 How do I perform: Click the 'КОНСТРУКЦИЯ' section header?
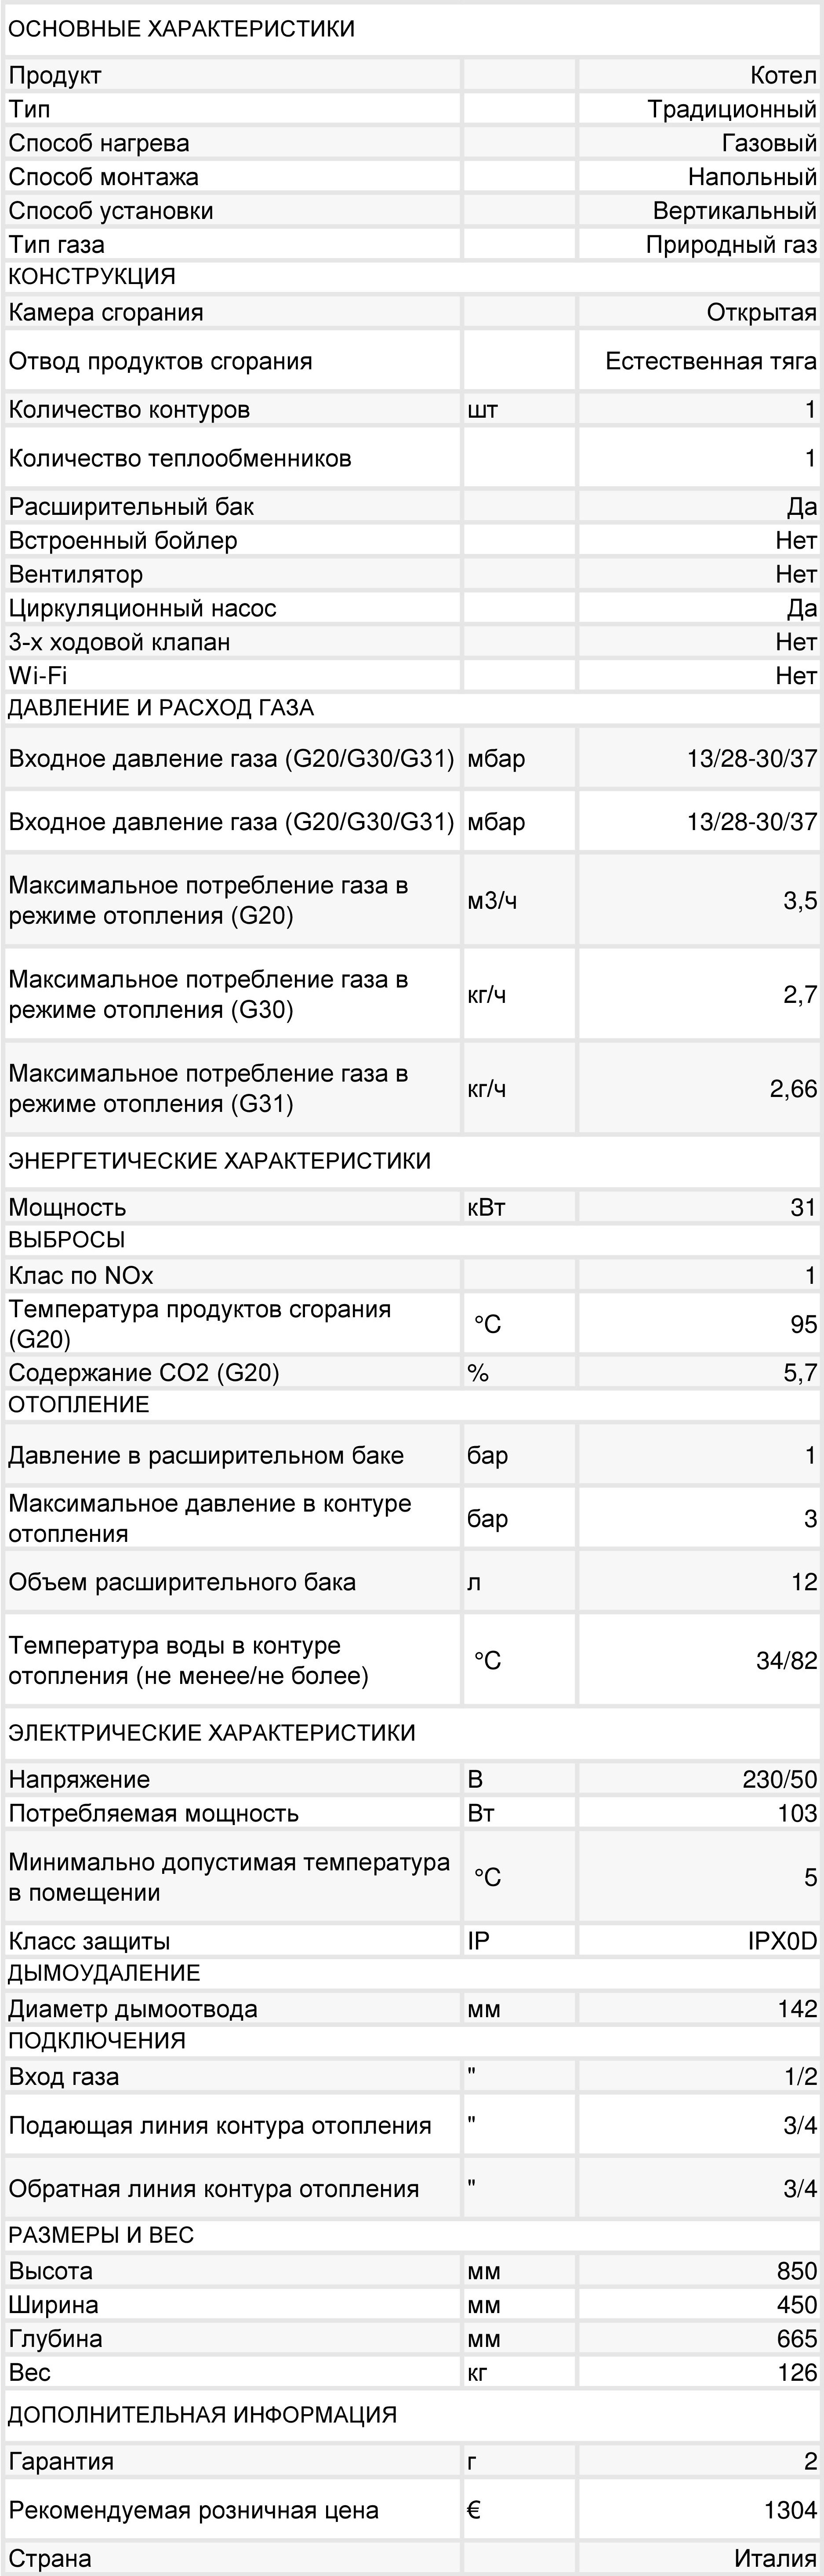92,276
